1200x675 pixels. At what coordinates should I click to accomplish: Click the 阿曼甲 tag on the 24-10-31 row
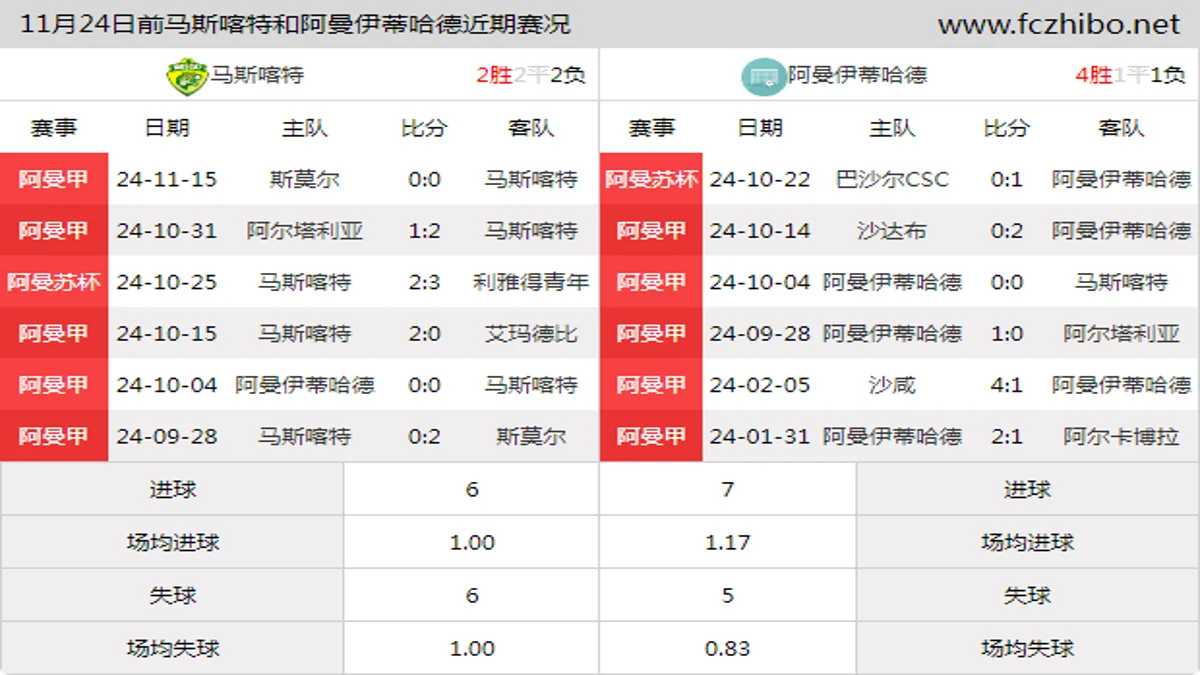(54, 231)
